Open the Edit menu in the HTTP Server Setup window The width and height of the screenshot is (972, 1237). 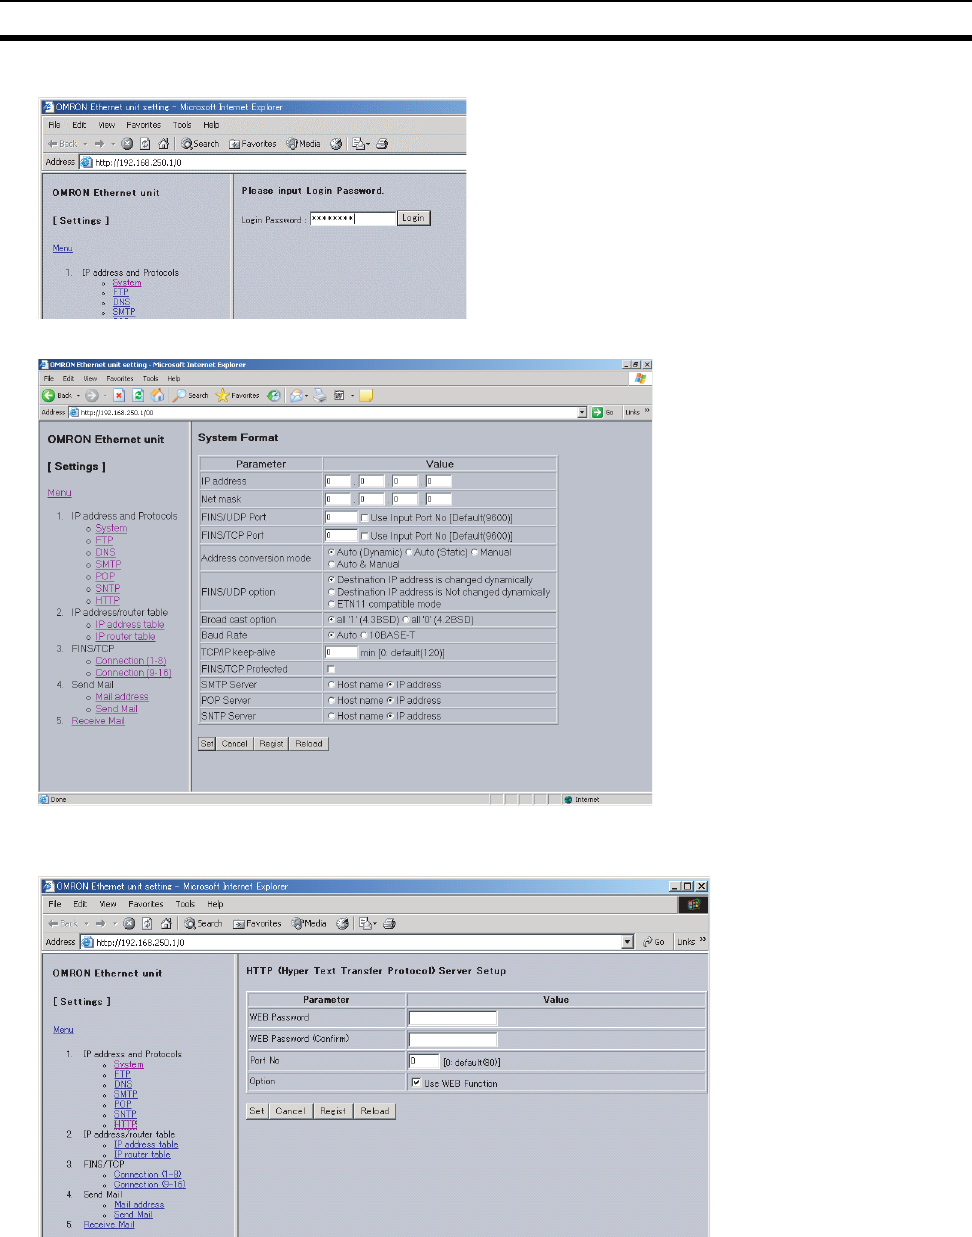(80, 904)
